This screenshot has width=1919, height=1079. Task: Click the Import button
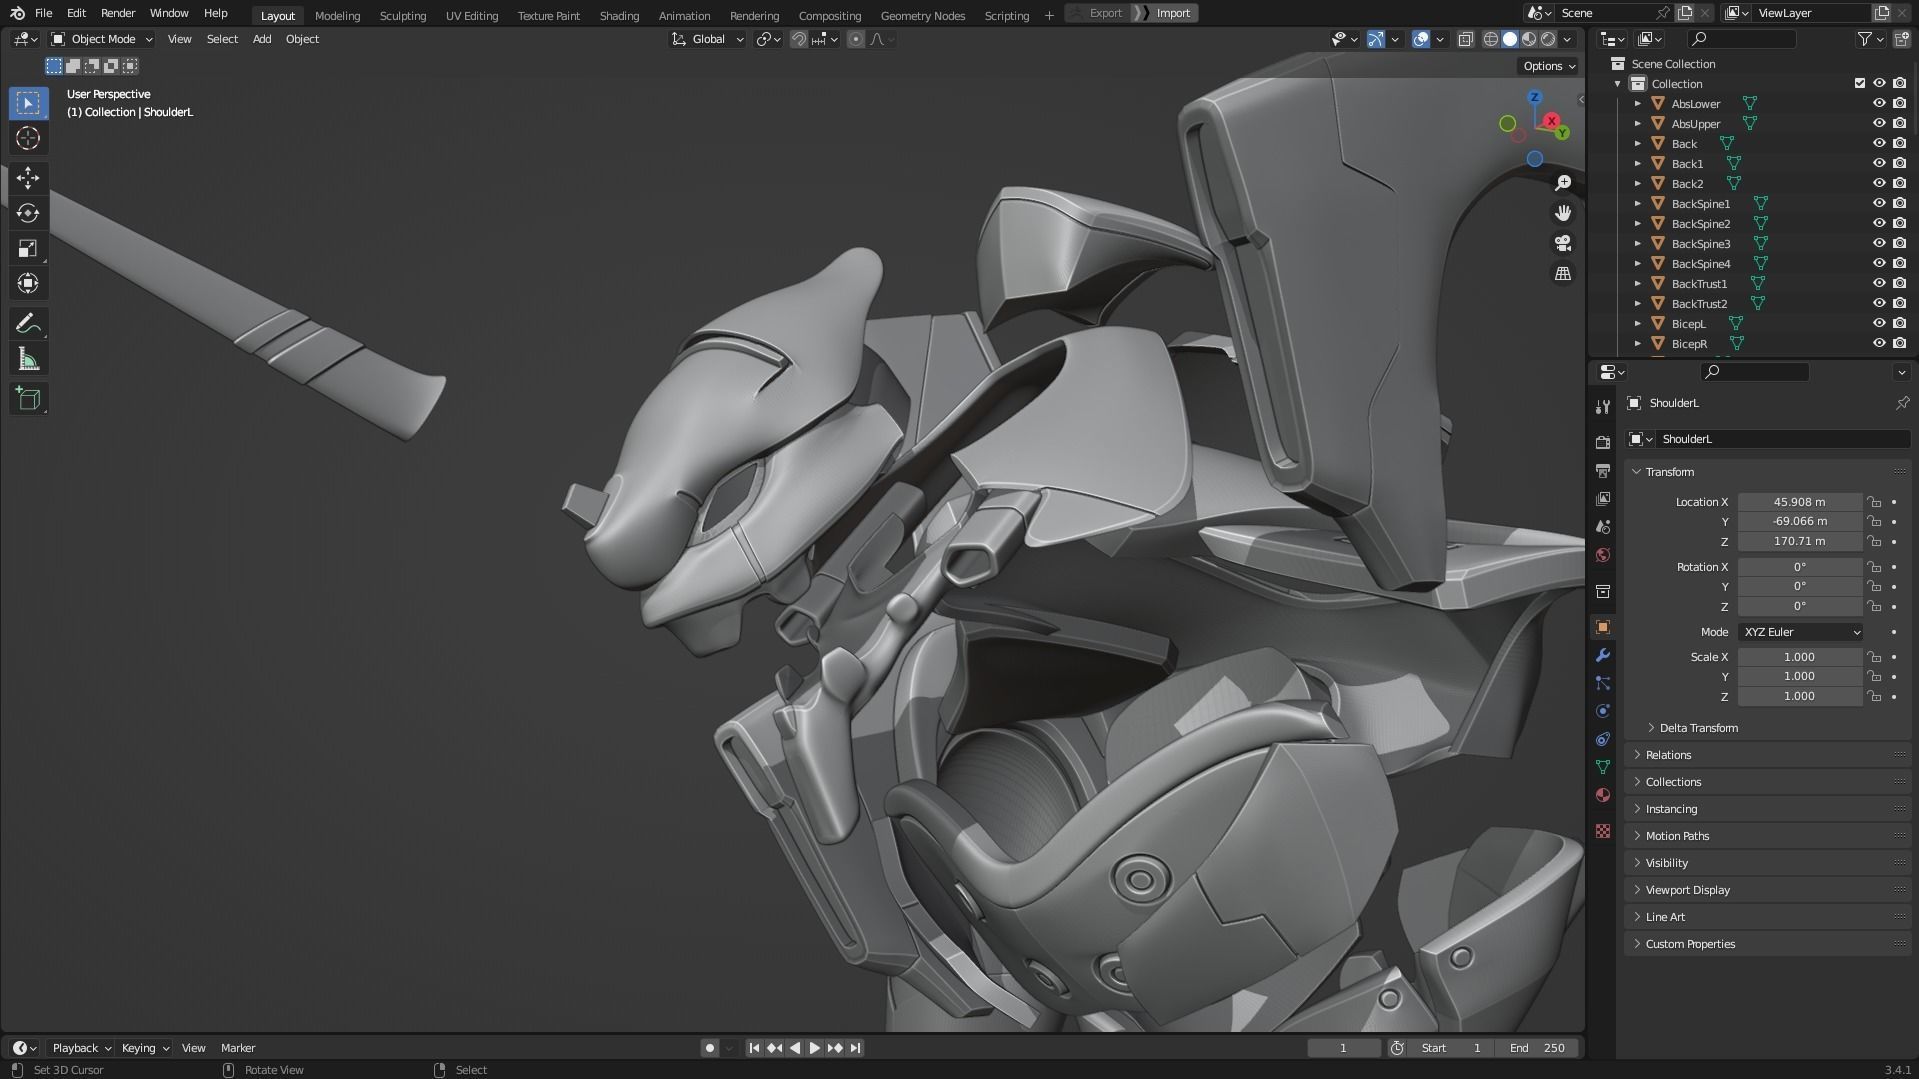(x=1173, y=13)
